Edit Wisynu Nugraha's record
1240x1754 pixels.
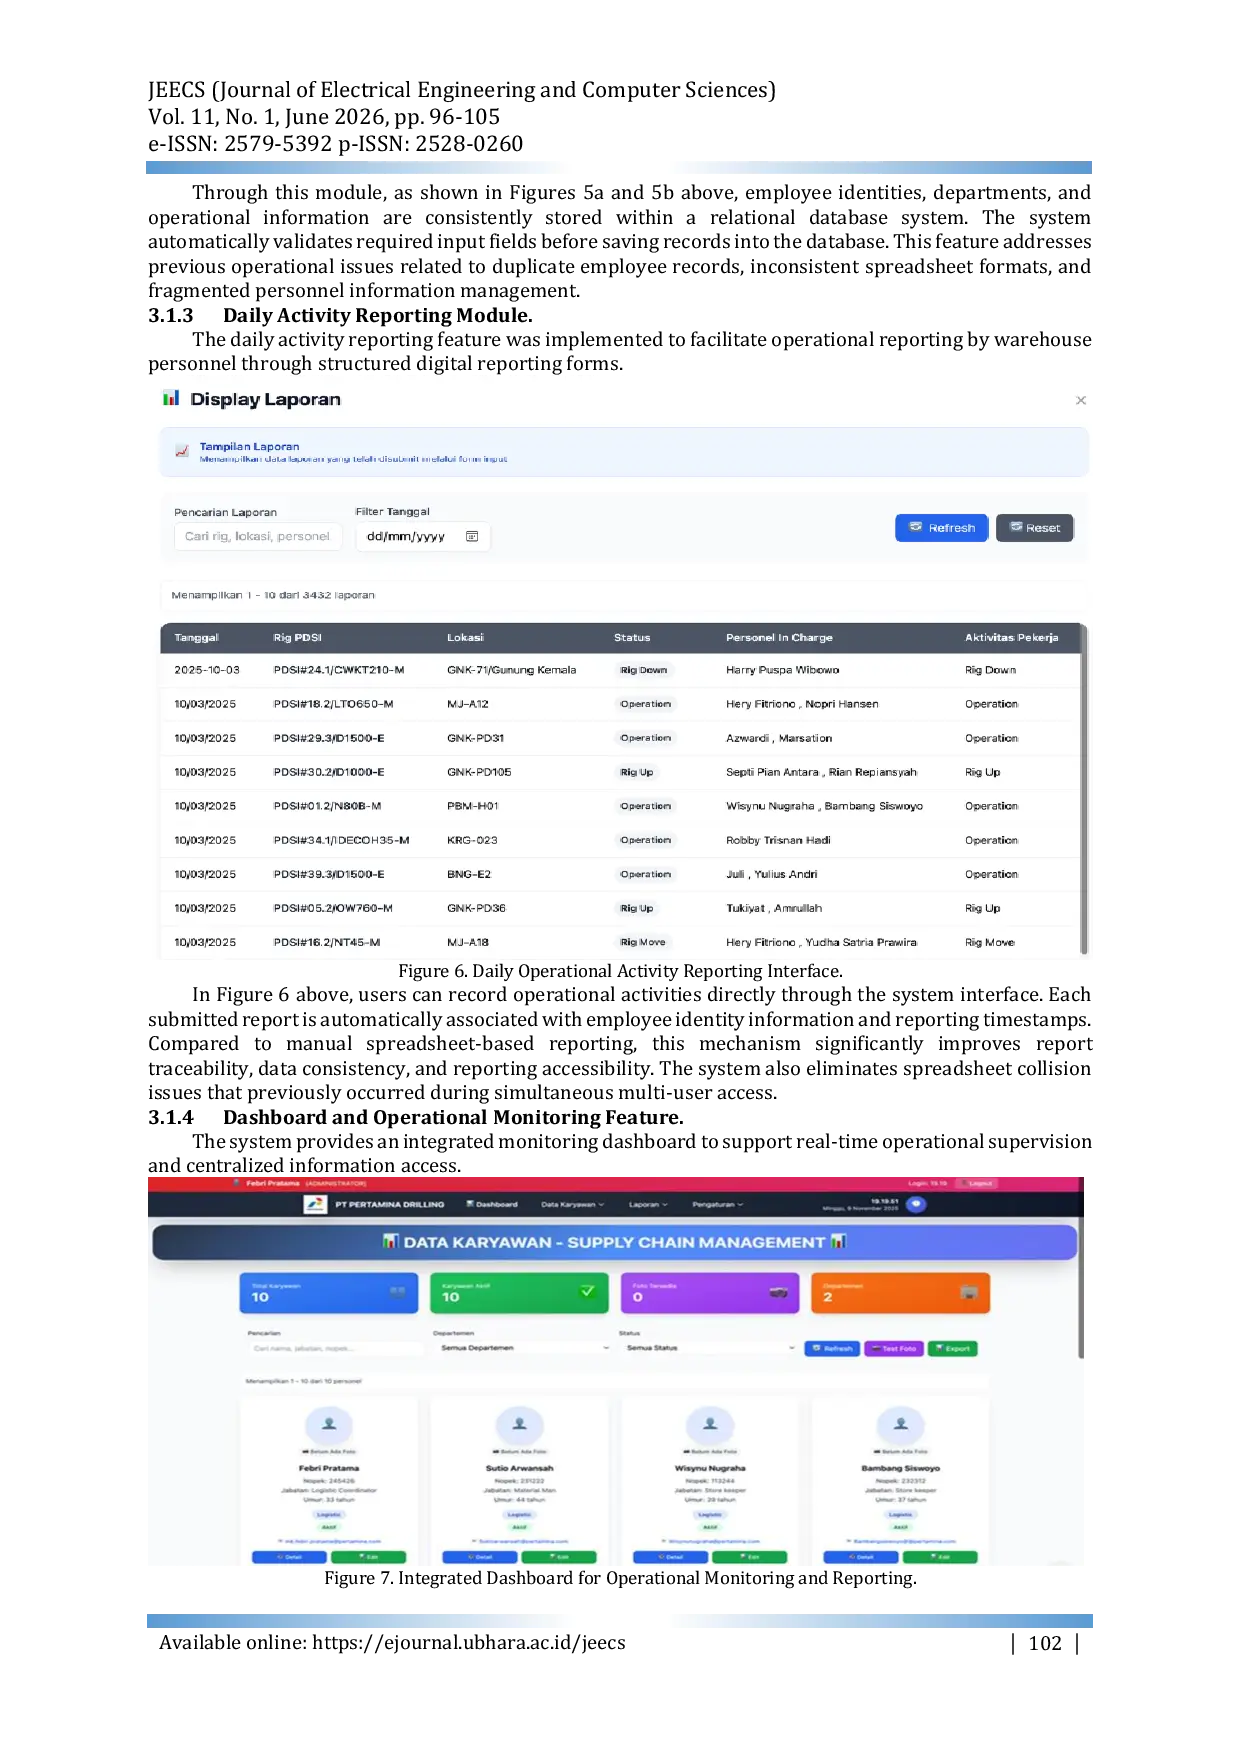click(x=750, y=1557)
